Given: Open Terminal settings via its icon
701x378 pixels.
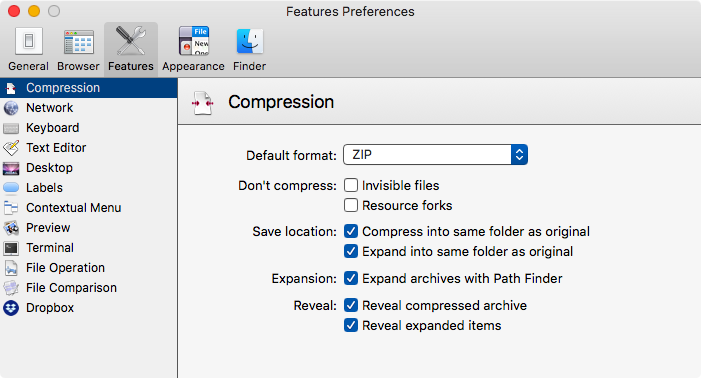Looking at the screenshot, I should click(11, 248).
